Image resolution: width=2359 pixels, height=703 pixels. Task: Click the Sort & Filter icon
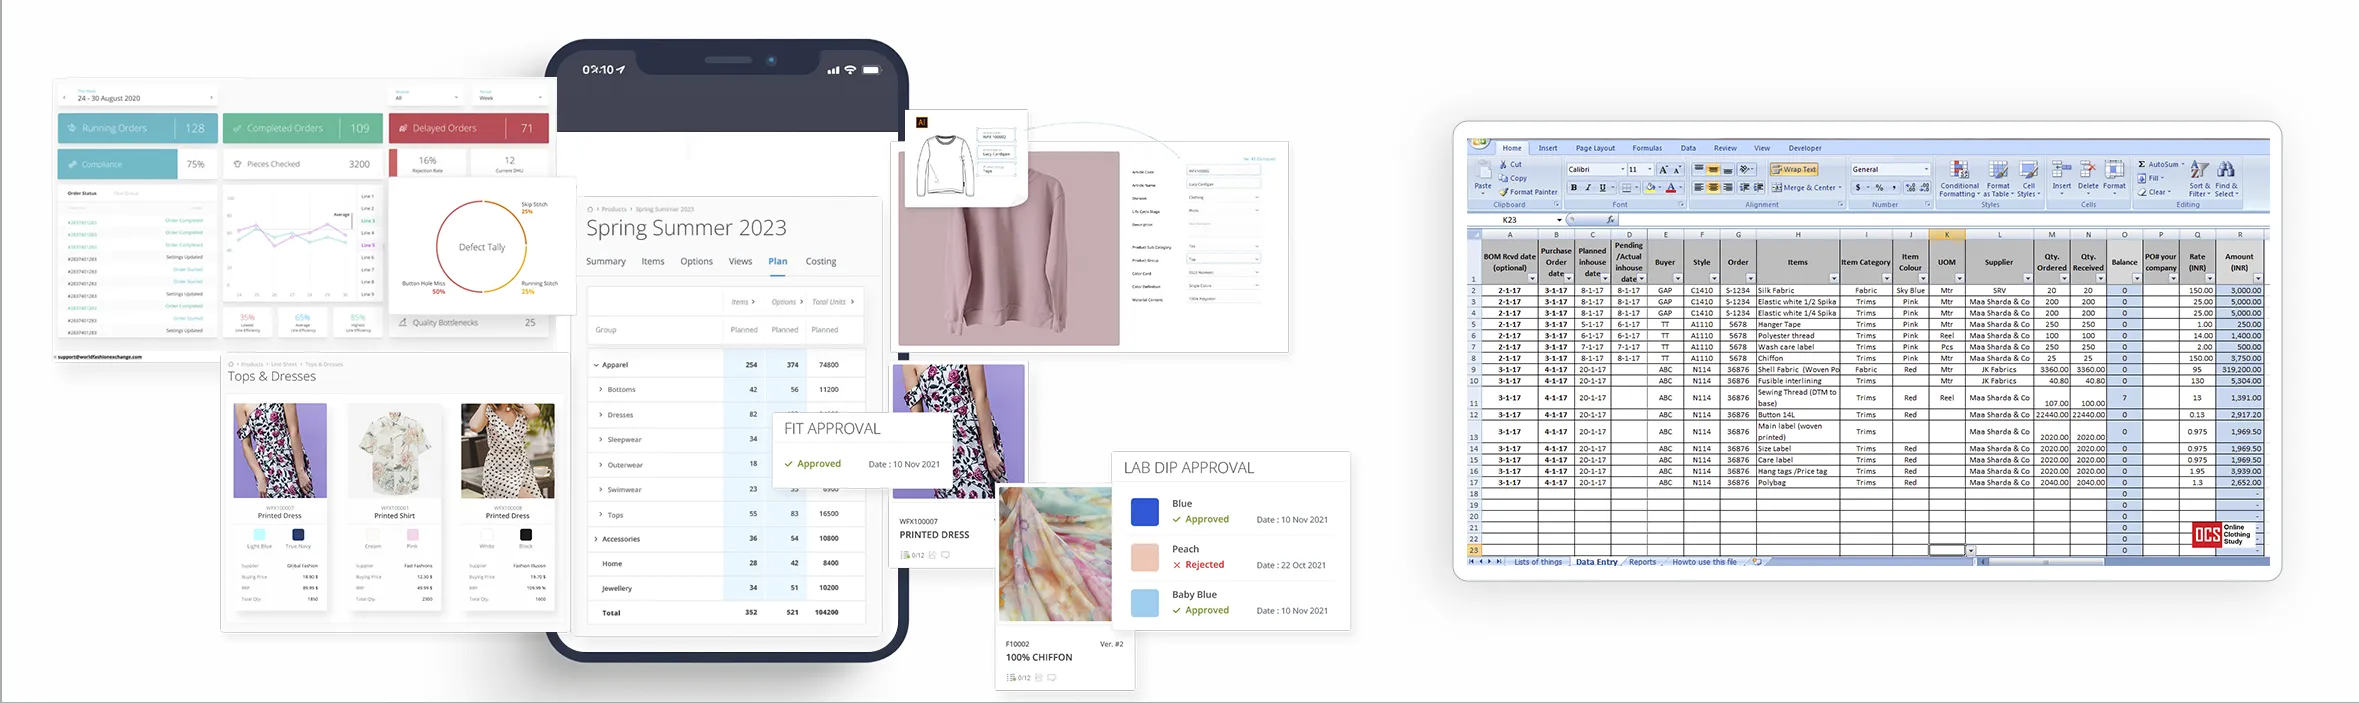2199,170
